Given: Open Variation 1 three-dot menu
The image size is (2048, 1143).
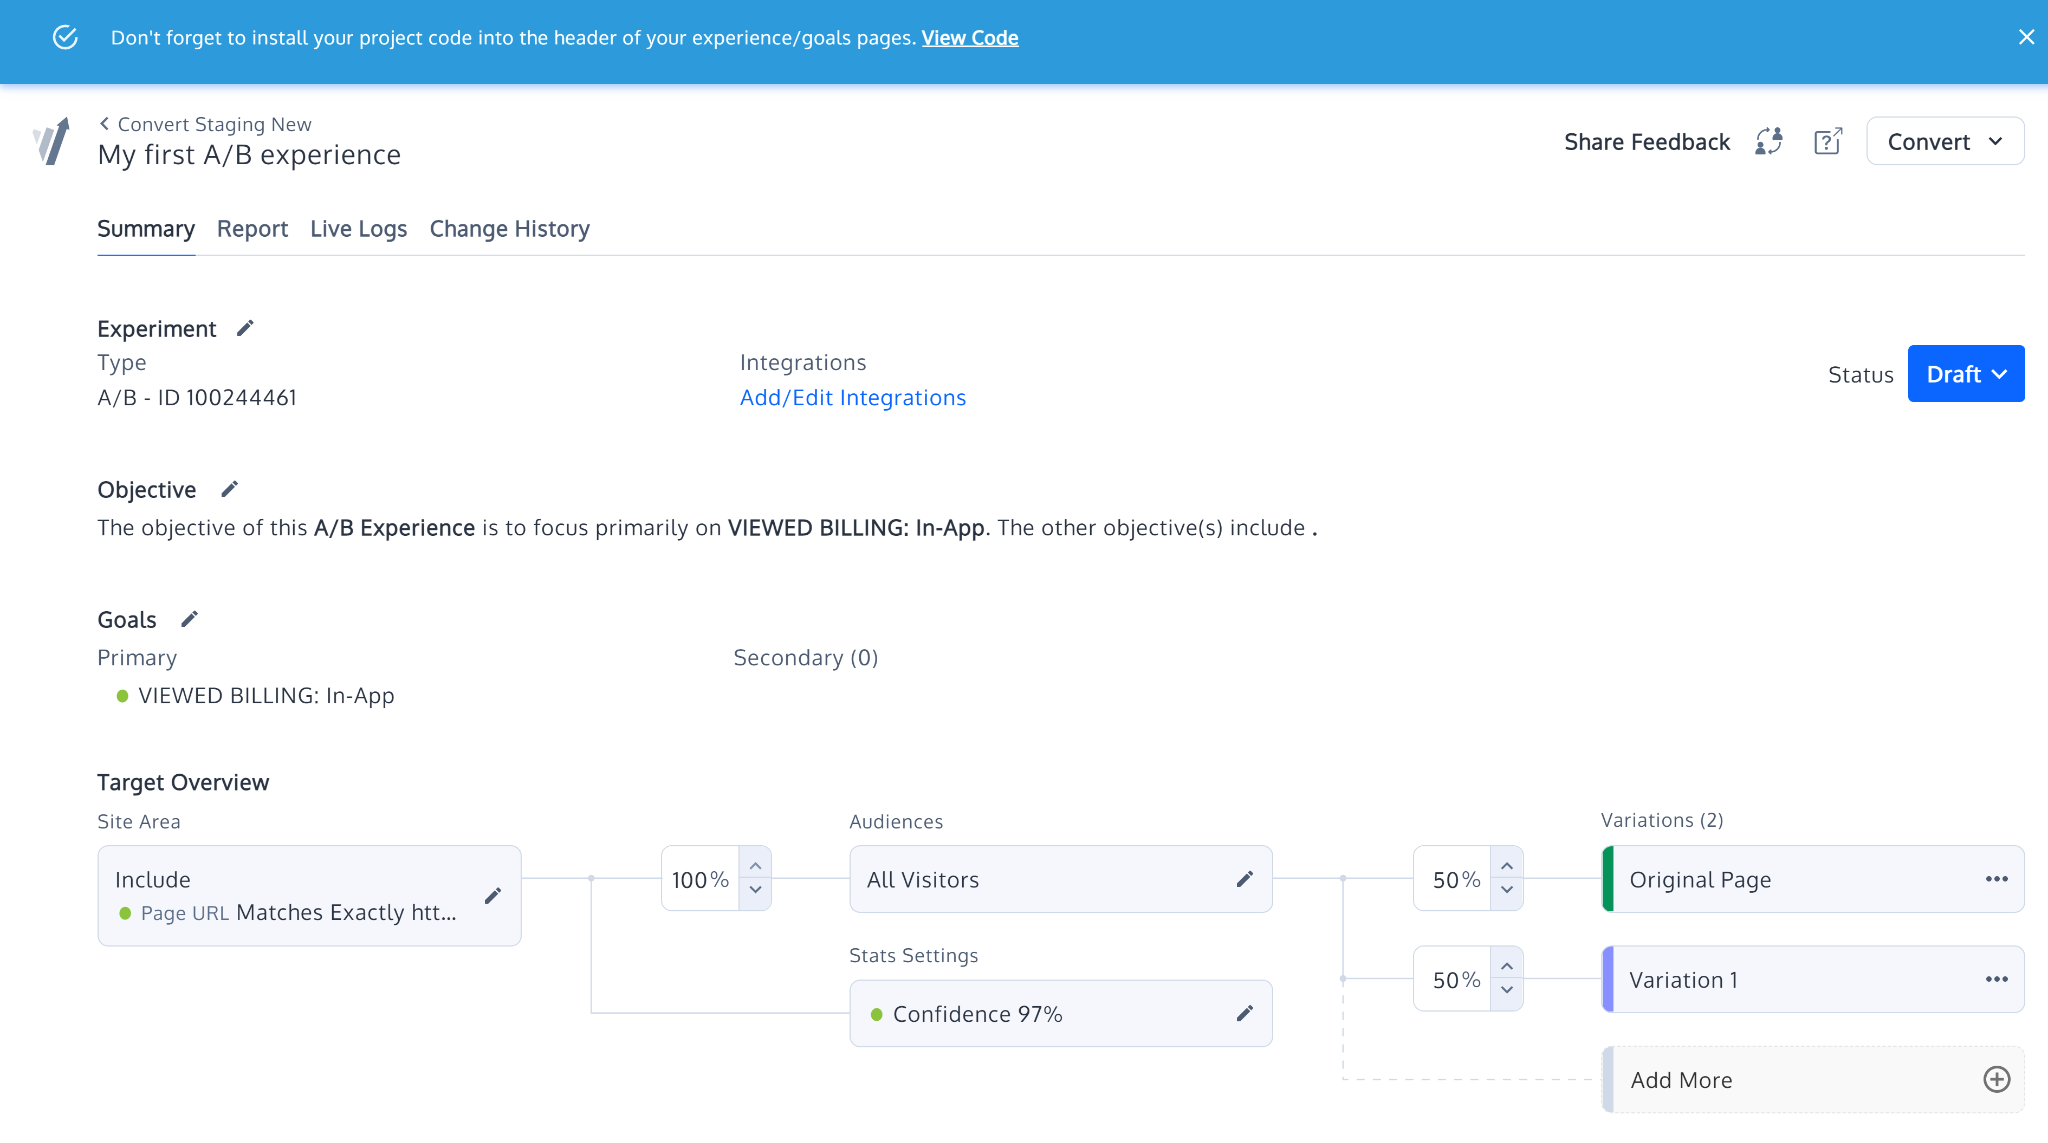Looking at the screenshot, I should (x=1996, y=979).
